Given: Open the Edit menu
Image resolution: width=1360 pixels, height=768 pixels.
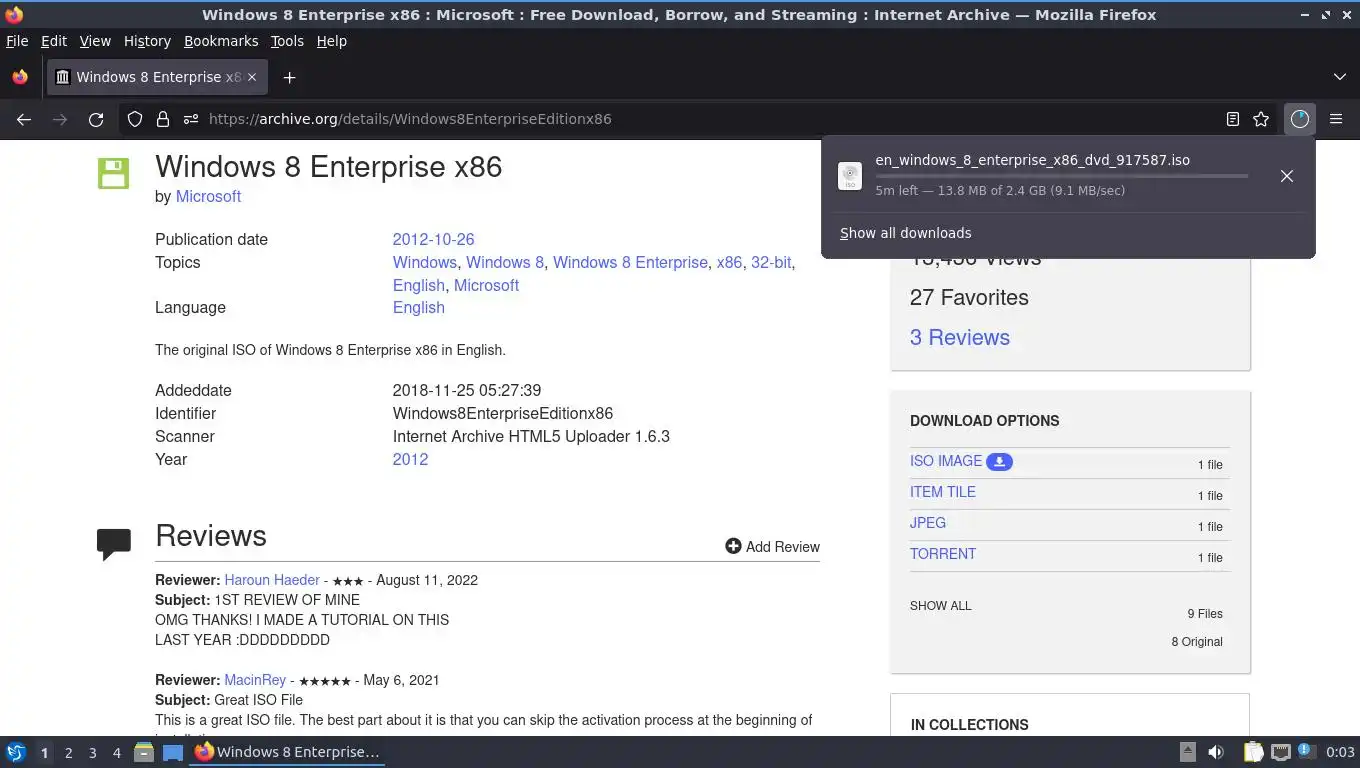Looking at the screenshot, I should (54, 41).
